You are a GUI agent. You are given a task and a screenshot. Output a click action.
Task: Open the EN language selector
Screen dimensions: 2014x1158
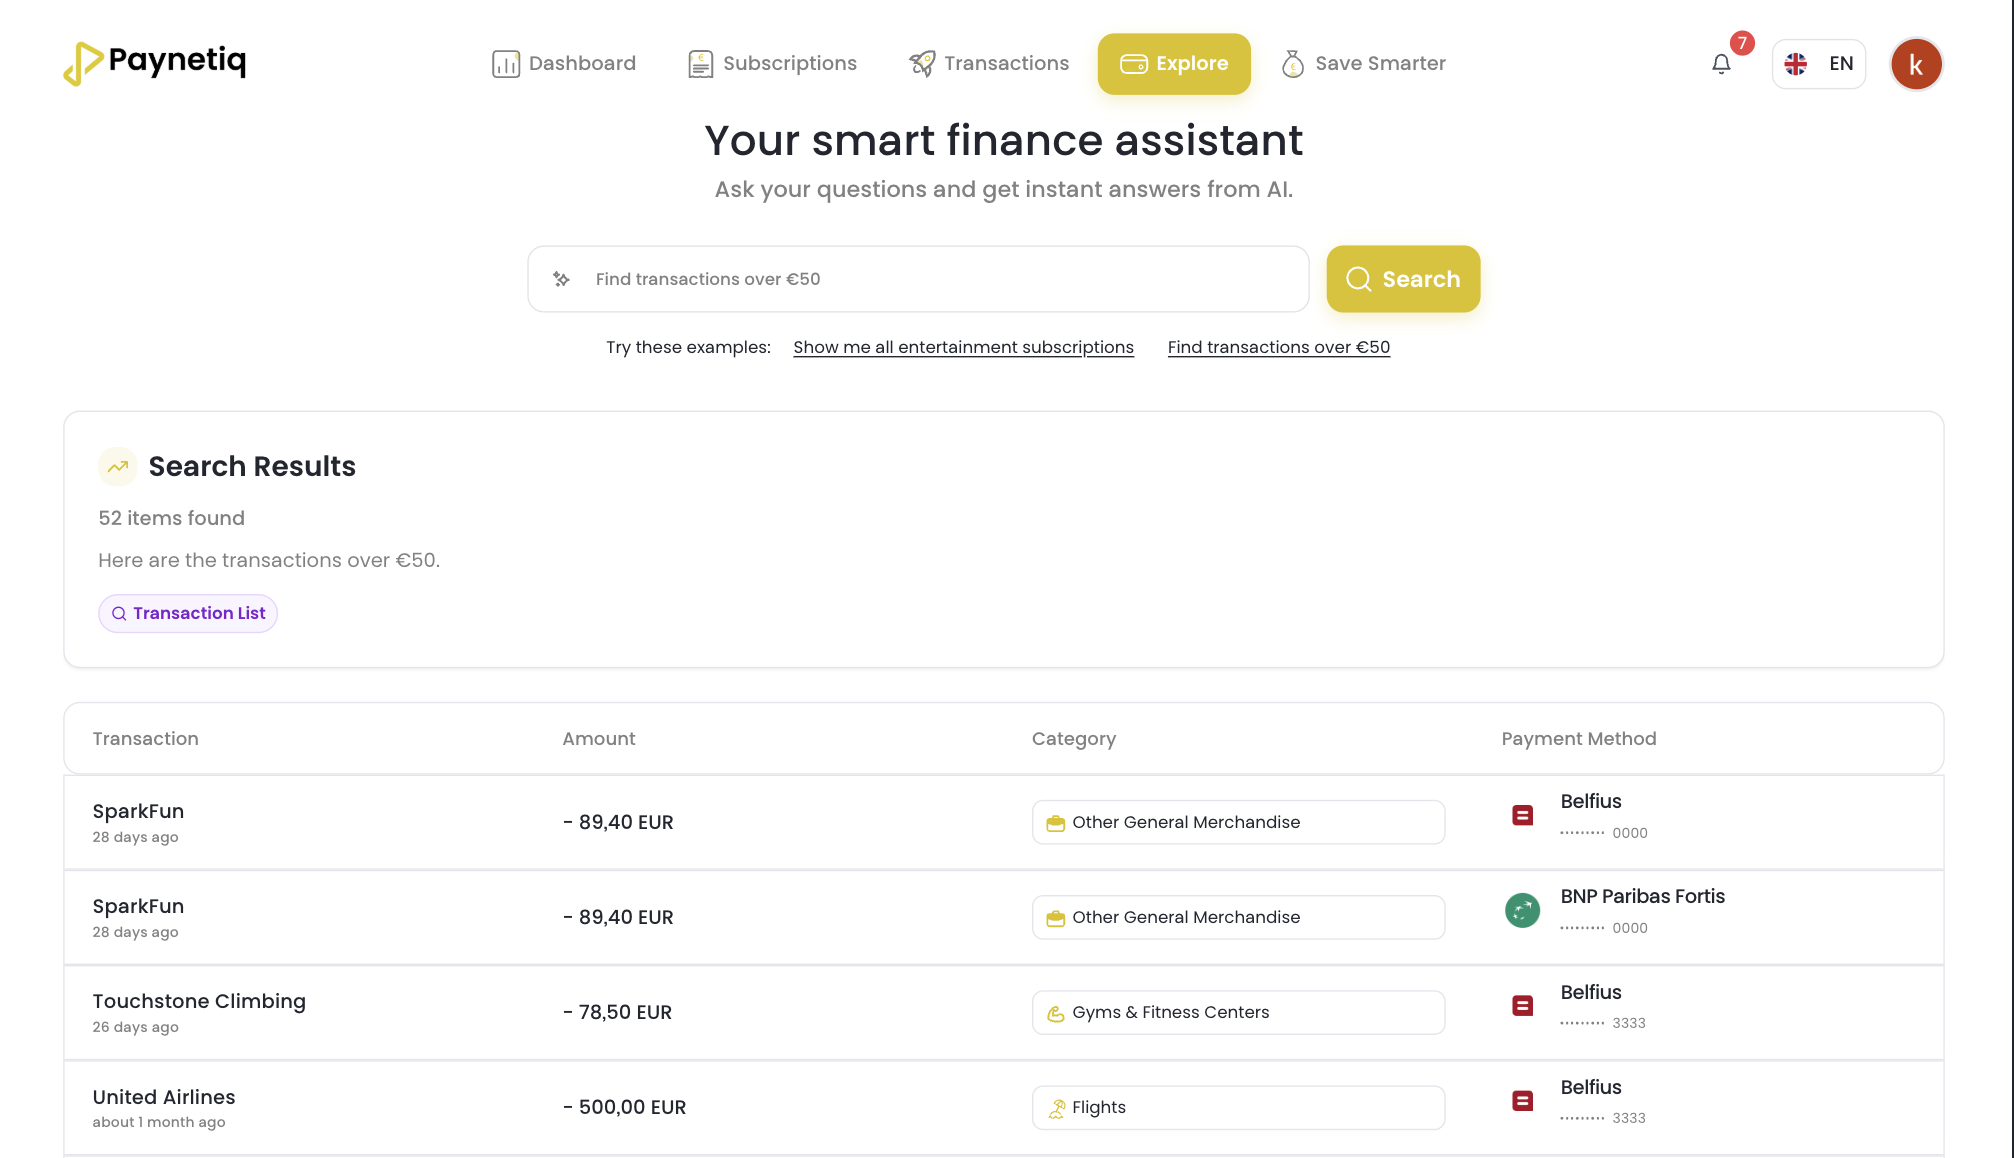pyautogui.click(x=1818, y=63)
